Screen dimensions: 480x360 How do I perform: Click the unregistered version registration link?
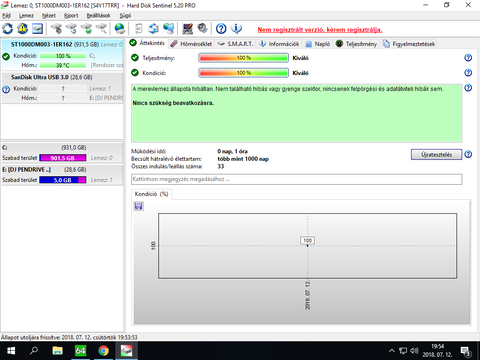pos(320,30)
